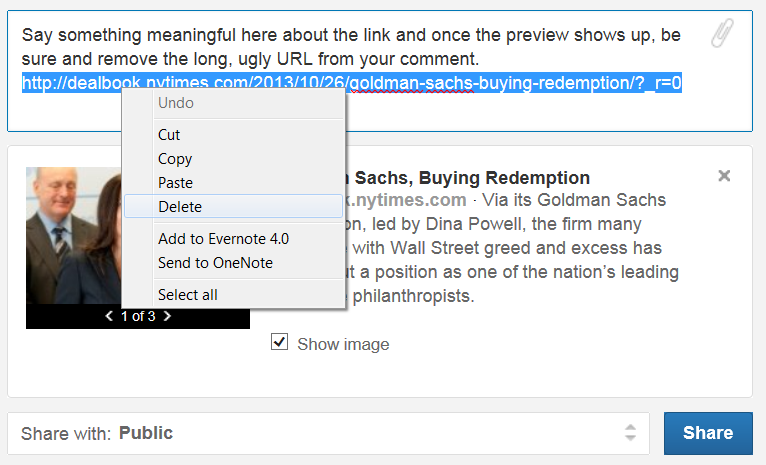Close the link preview with X
The width and height of the screenshot is (766, 465).
(x=724, y=176)
